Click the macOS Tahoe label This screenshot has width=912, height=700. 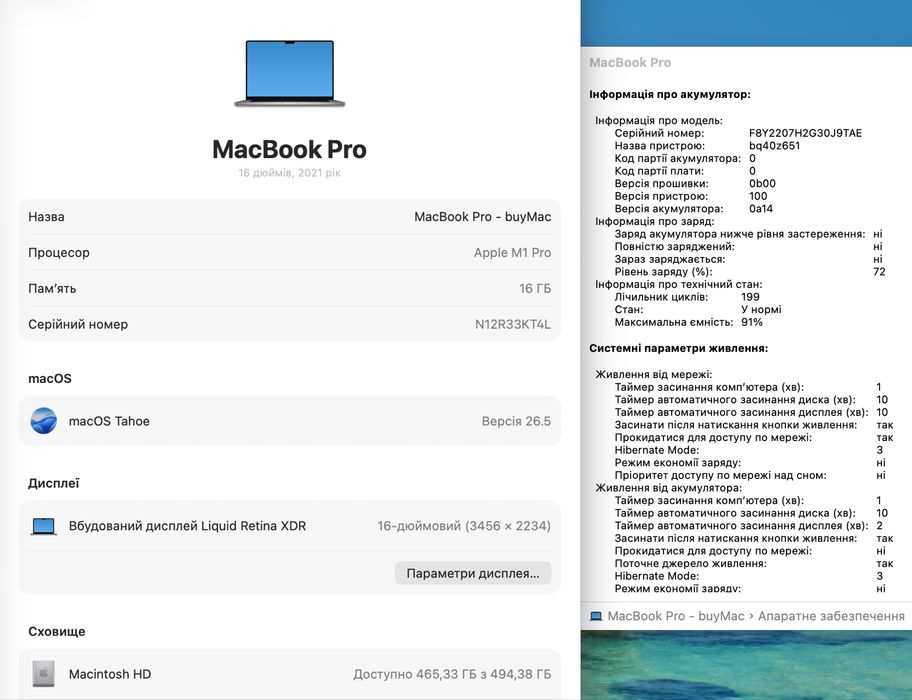[109, 422]
